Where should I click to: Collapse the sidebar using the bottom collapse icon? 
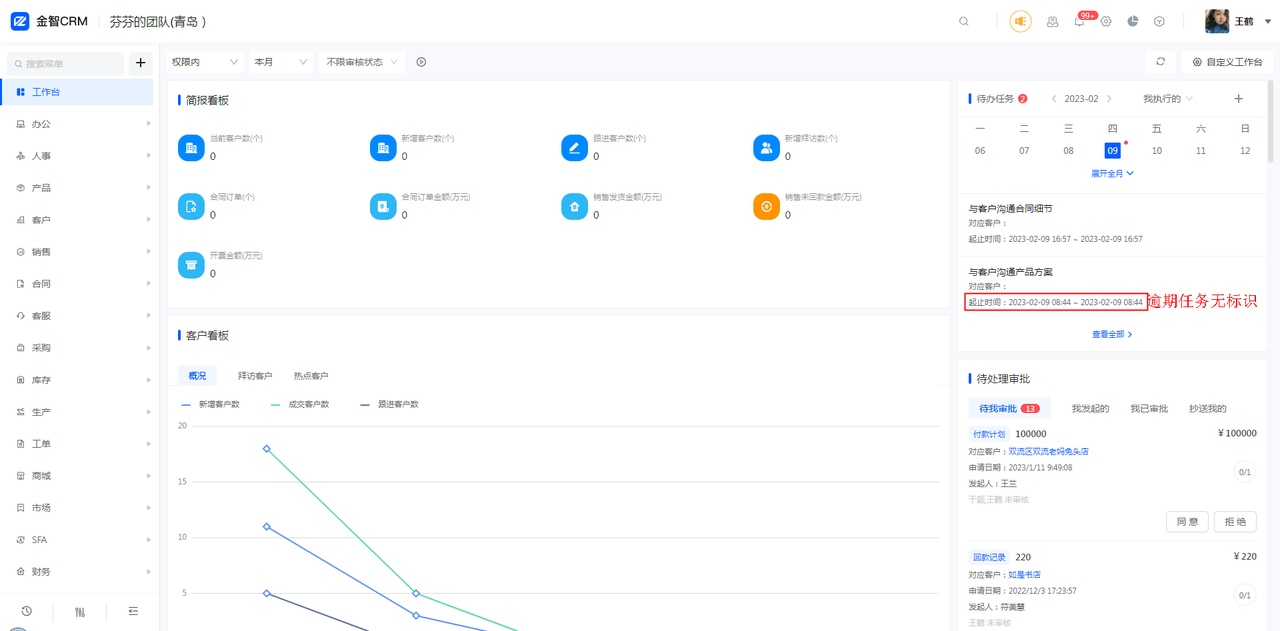(x=133, y=611)
